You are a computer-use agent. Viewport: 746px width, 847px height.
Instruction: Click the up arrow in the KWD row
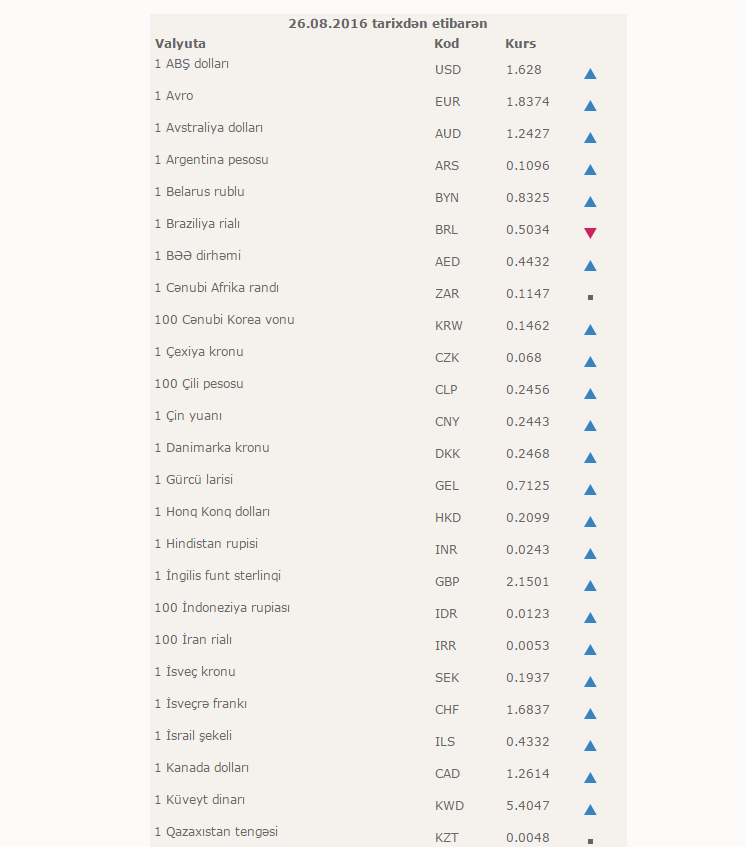[590, 810]
